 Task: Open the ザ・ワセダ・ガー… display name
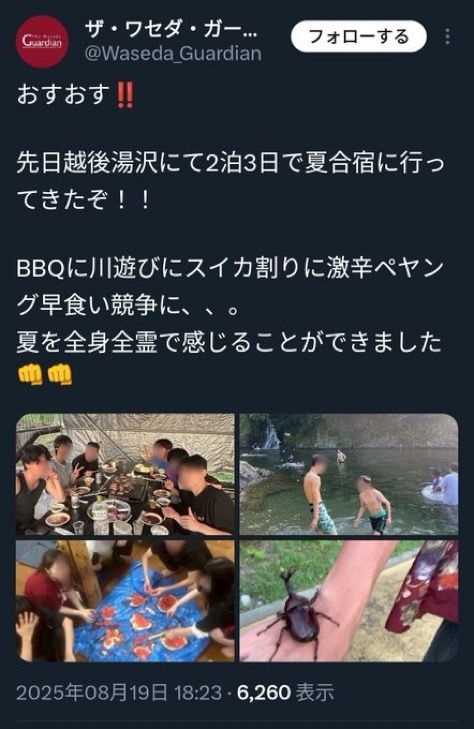click(171, 31)
